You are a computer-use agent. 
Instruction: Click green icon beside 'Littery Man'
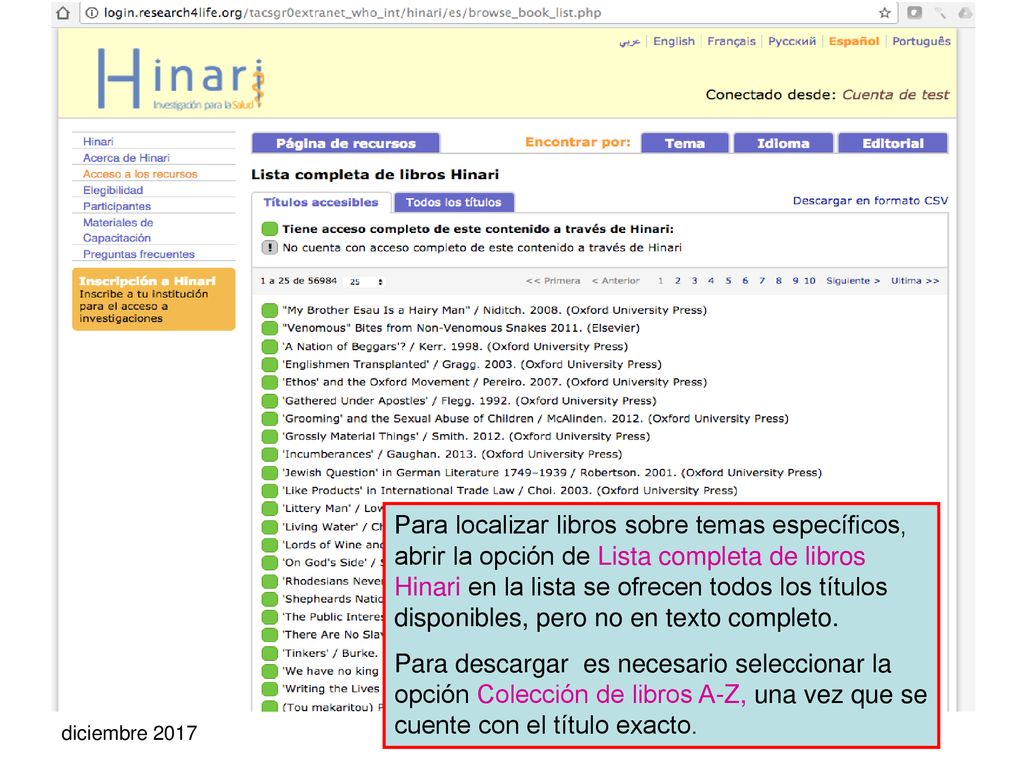pyautogui.click(x=269, y=509)
